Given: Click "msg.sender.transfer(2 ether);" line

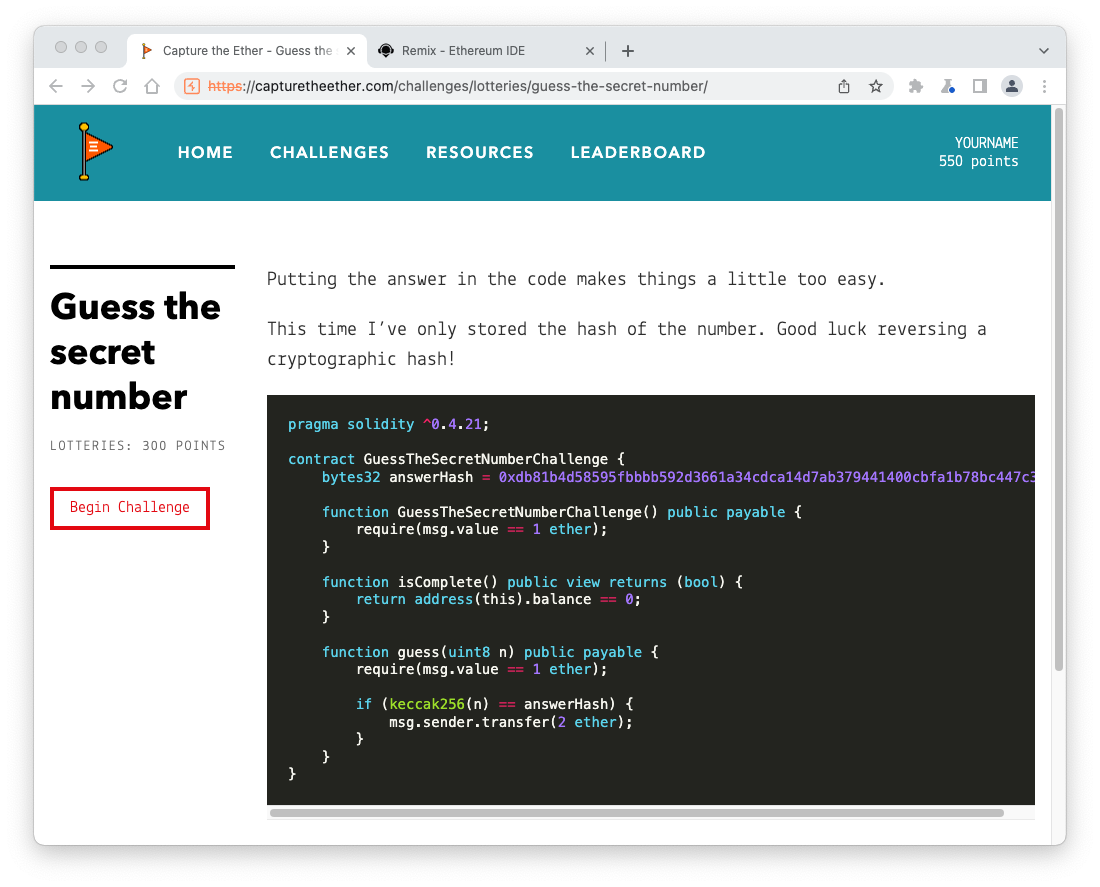Looking at the screenshot, I should click(511, 722).
